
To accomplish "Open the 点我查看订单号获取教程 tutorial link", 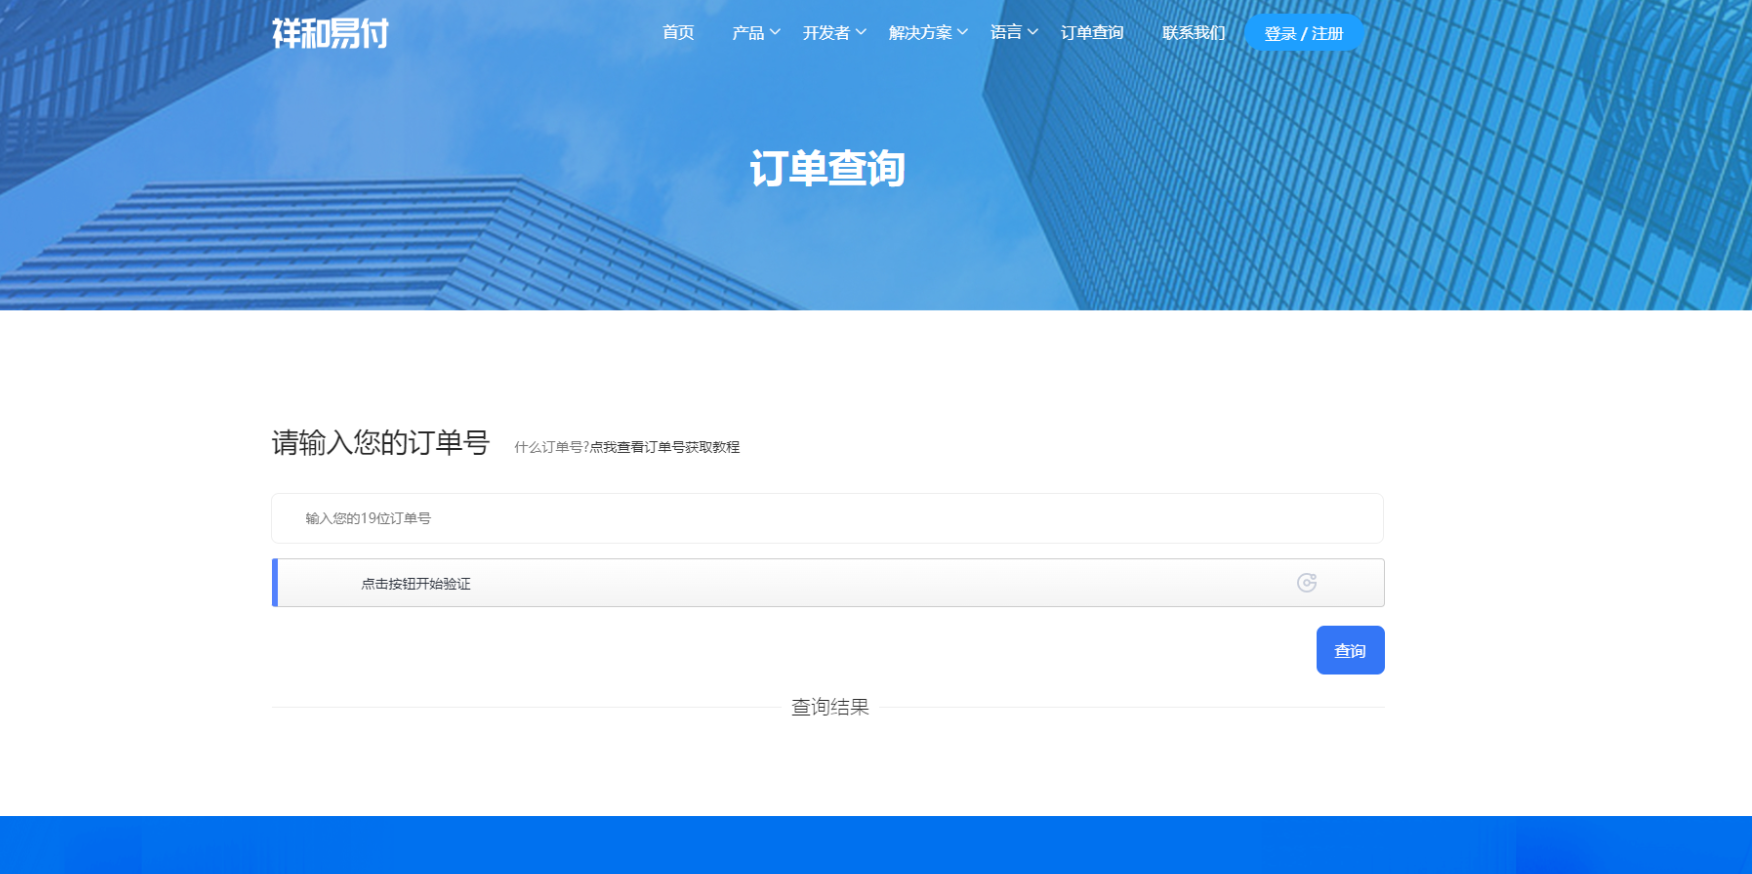I will point(665,447).
